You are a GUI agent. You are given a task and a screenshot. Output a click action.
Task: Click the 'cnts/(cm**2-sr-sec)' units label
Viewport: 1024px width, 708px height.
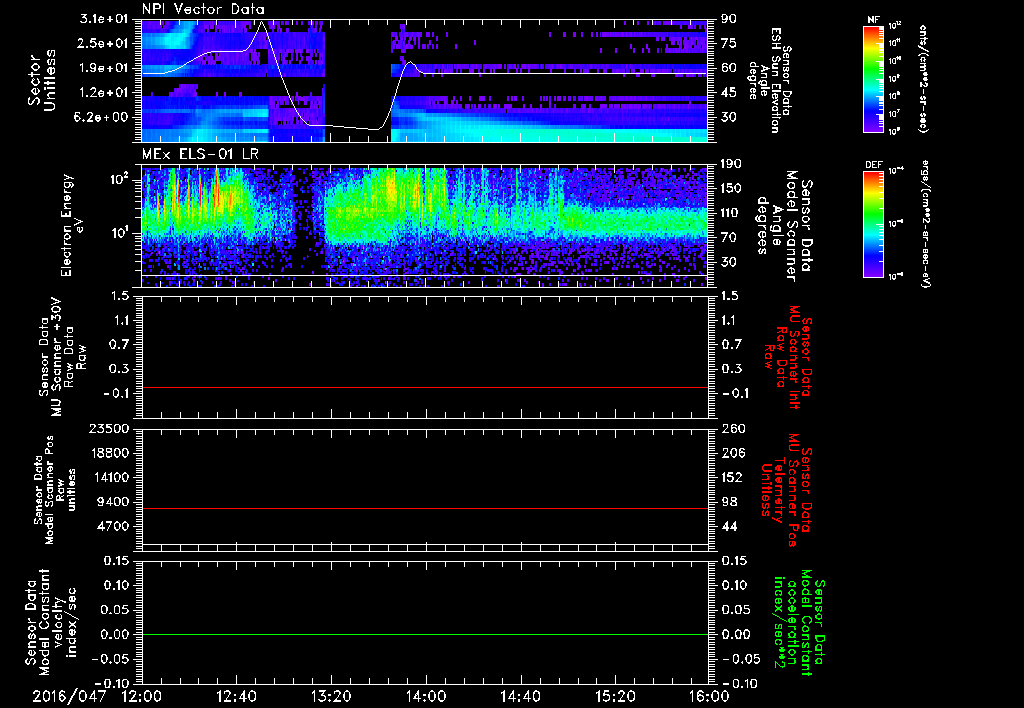tap(923, 78)
